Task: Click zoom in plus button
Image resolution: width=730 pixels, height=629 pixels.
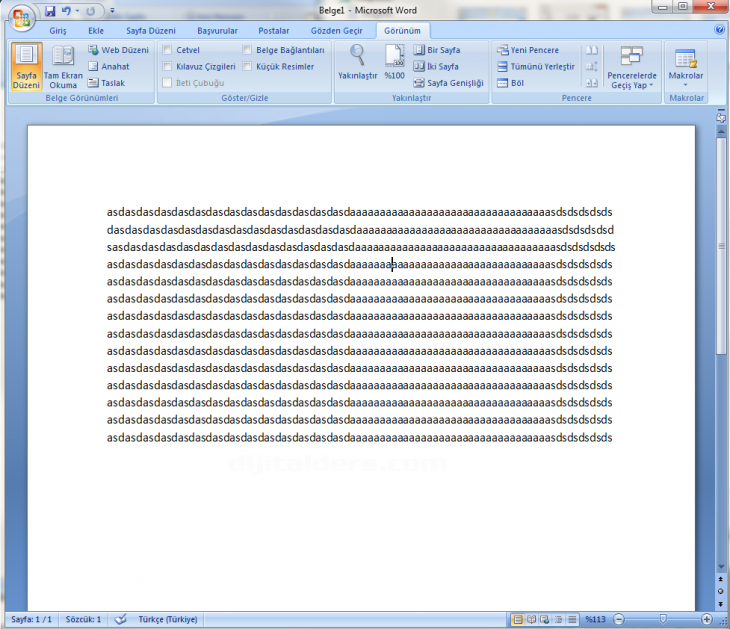Action: click(x=707, y=619)
